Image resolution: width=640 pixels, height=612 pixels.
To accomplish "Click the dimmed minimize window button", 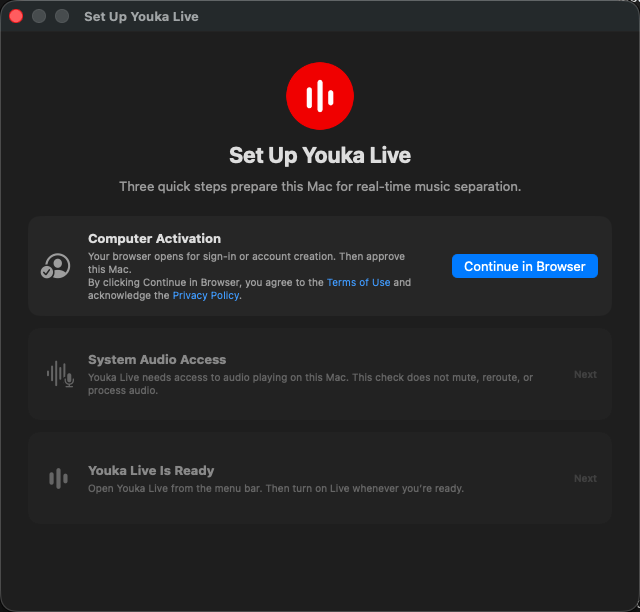I will [39, 16].
